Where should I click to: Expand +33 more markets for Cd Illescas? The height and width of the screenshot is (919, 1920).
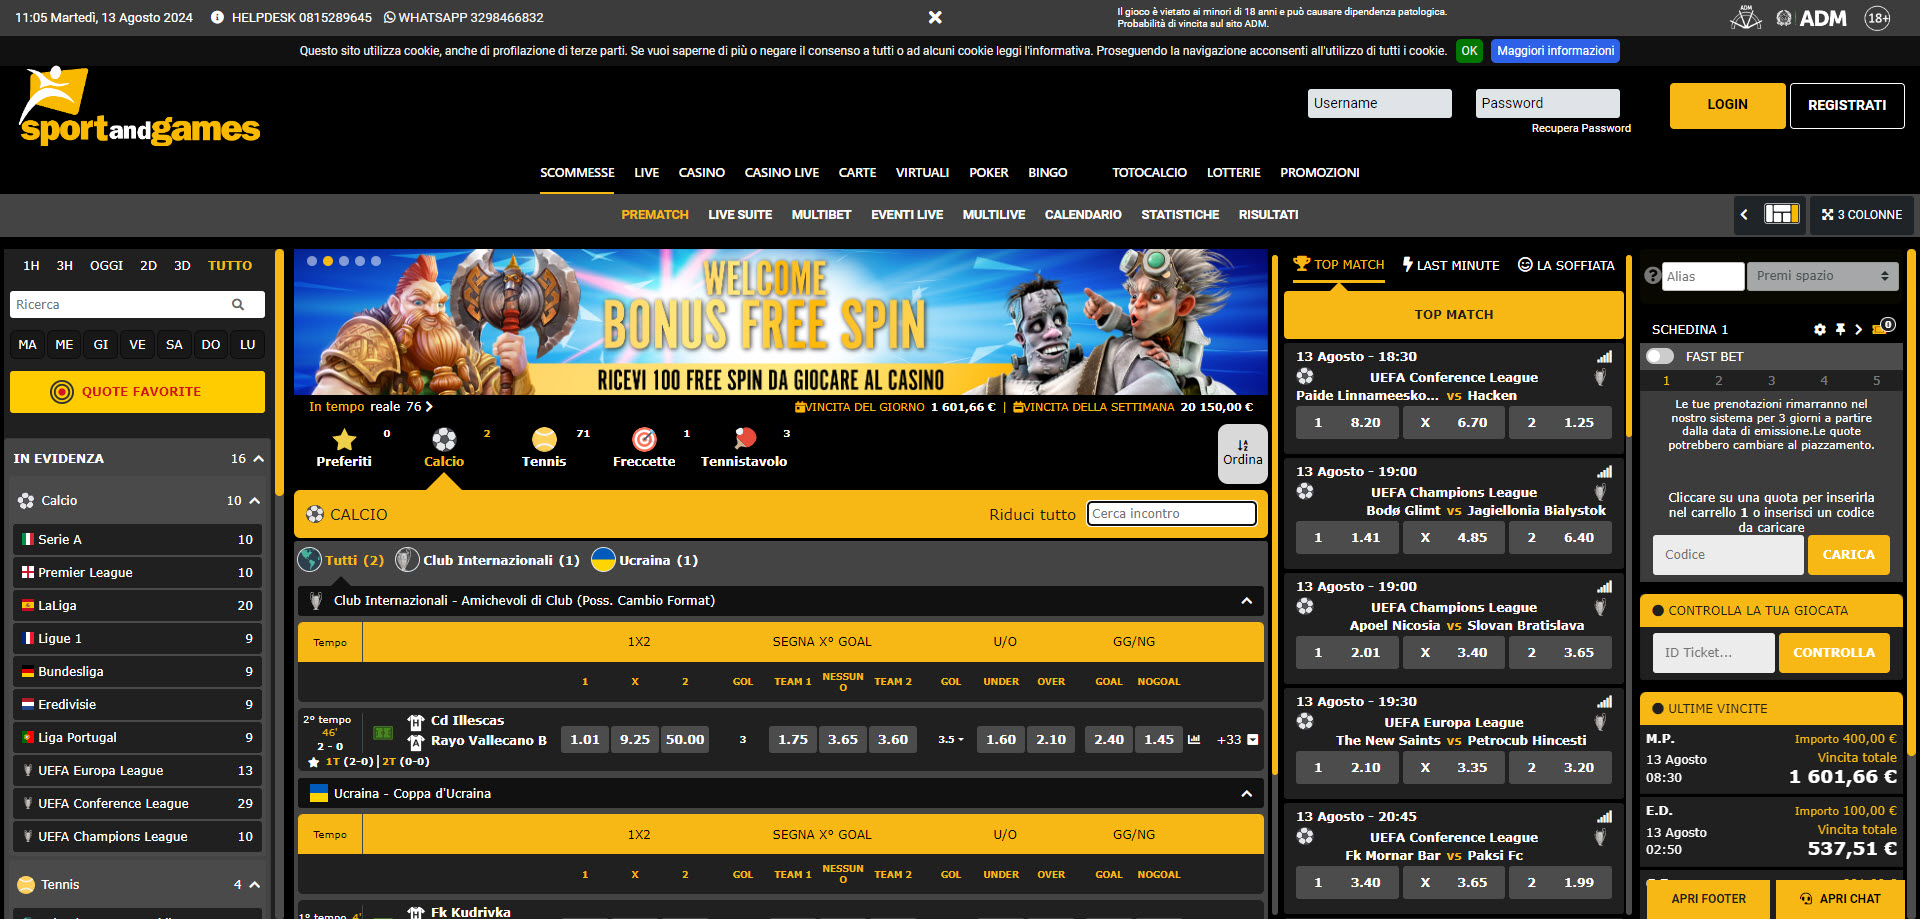tap(1237, 740)
